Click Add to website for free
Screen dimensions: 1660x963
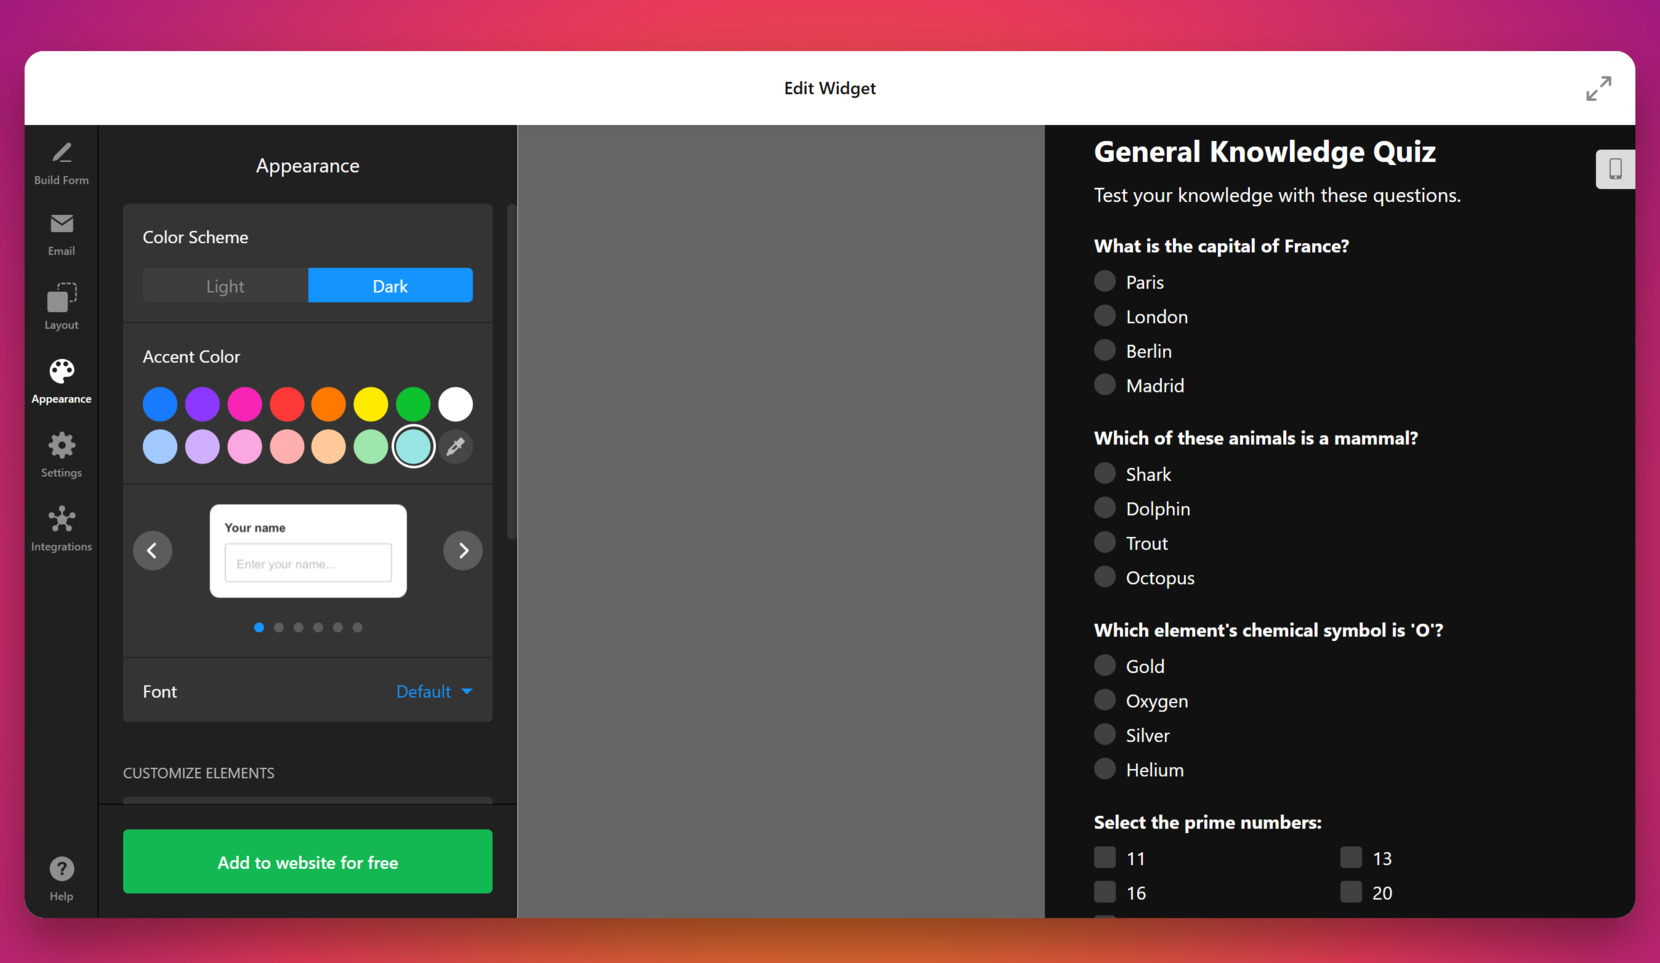[307, 861]
